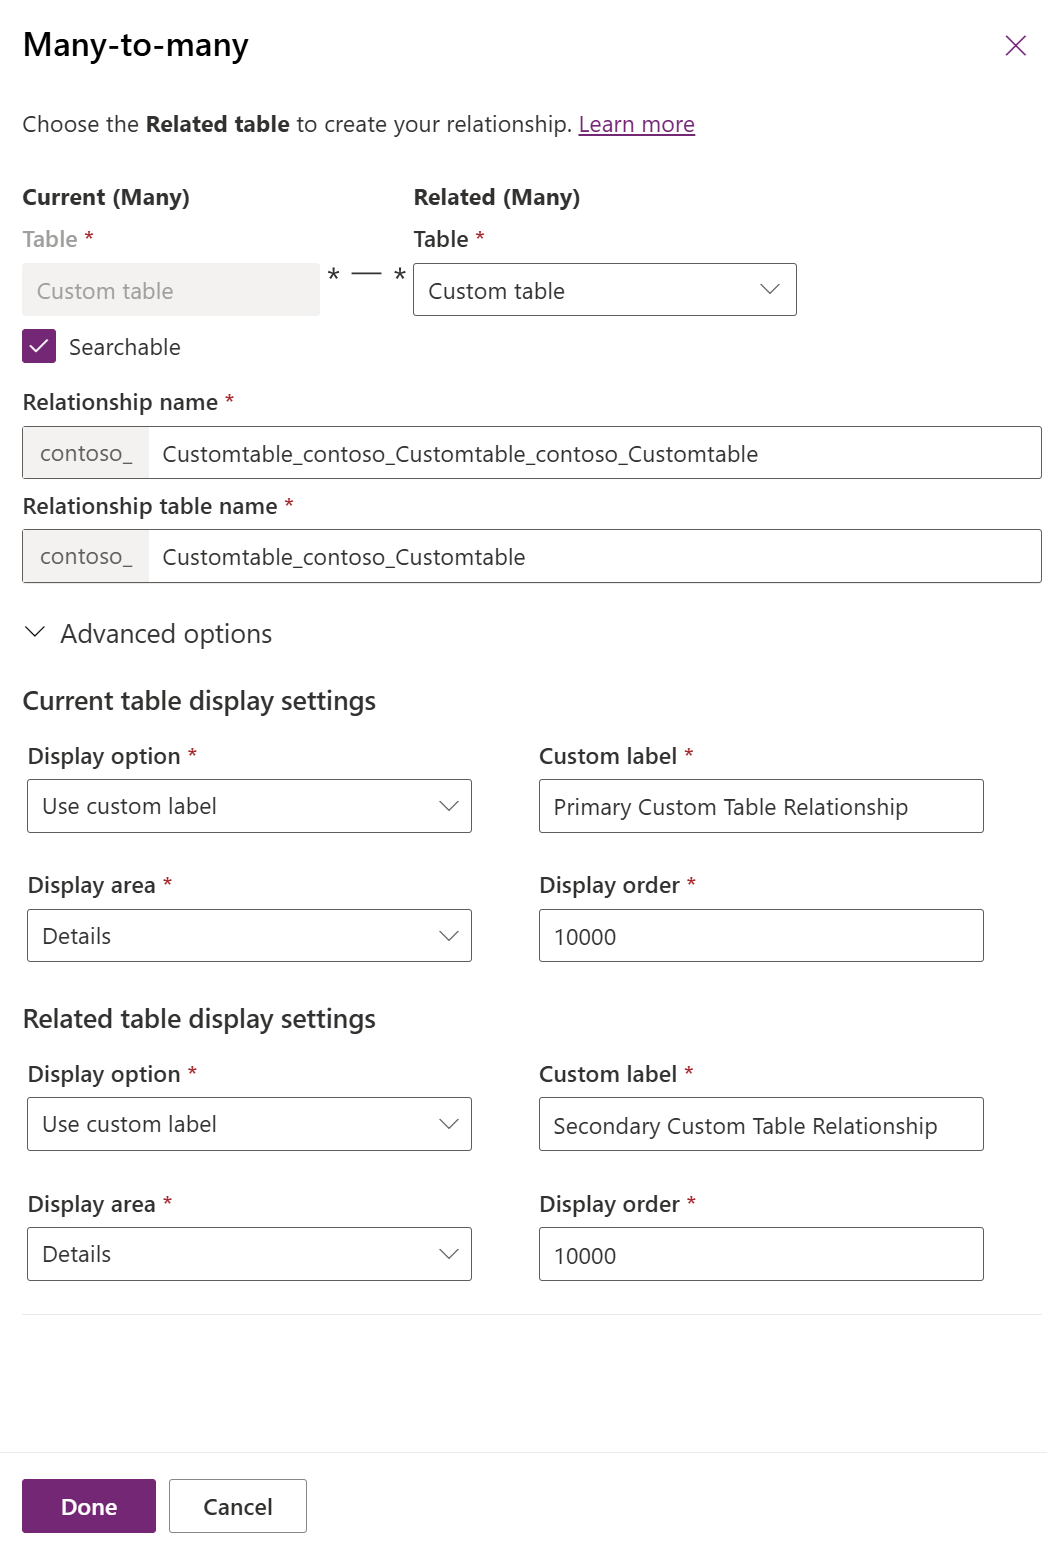Image resolution: width=1047 pixels, height=1557 pixels.
Task: Click the Relationship table name field
Action: (594, 557)
